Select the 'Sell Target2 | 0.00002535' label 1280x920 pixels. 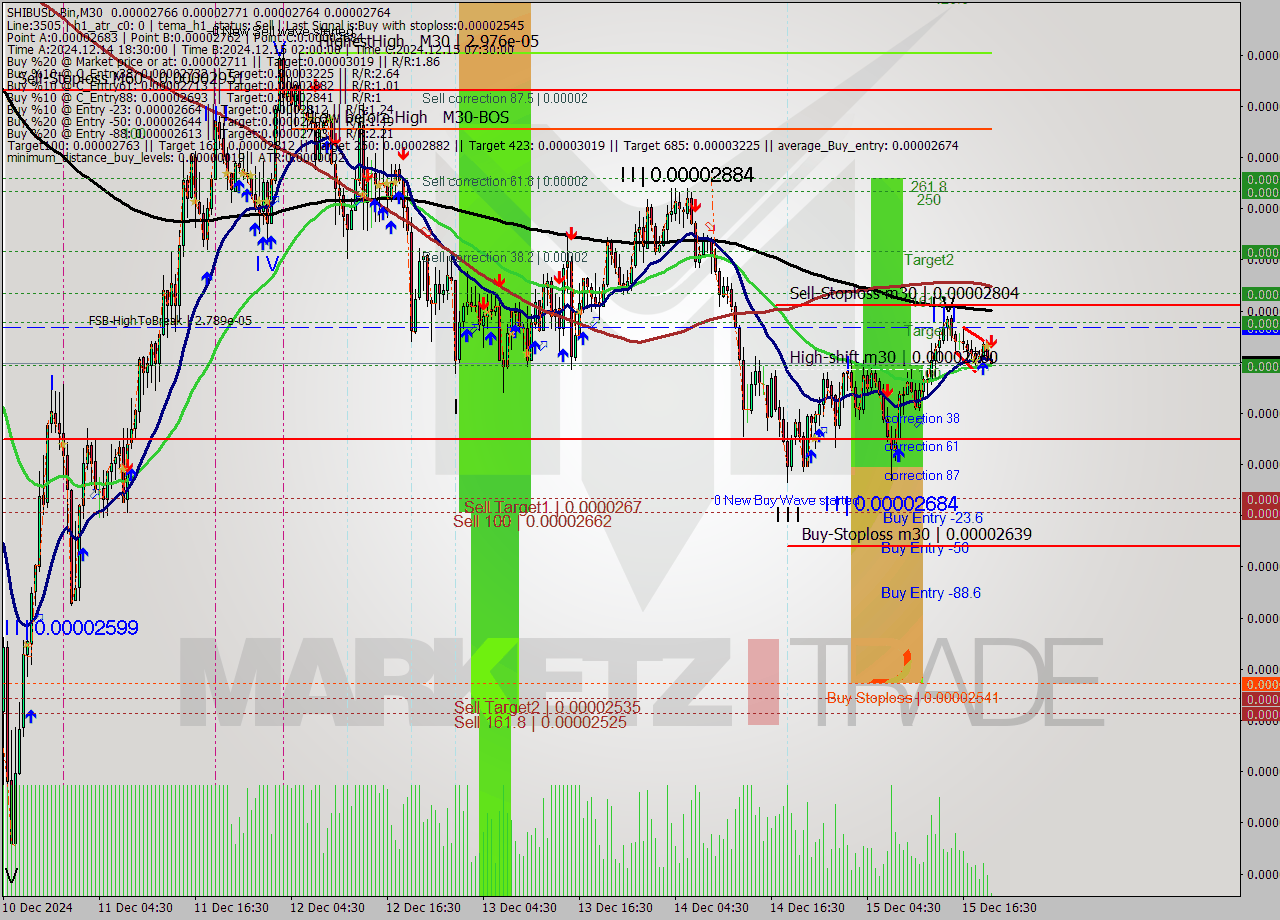(547, 708)
